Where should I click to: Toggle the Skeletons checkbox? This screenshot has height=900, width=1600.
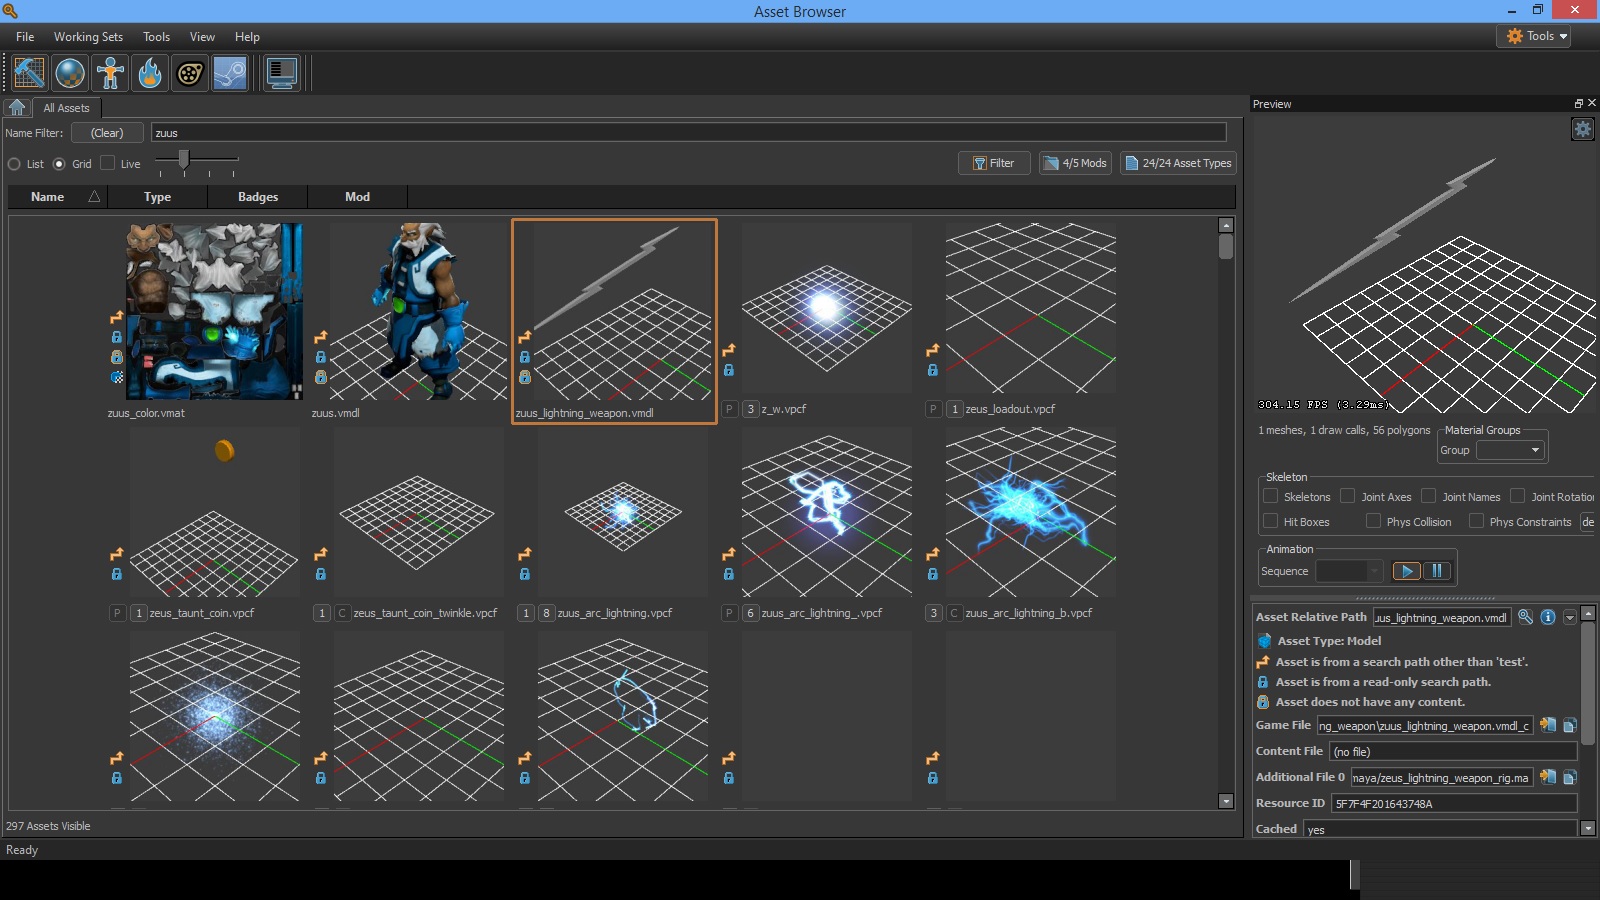pos(1270,496)
